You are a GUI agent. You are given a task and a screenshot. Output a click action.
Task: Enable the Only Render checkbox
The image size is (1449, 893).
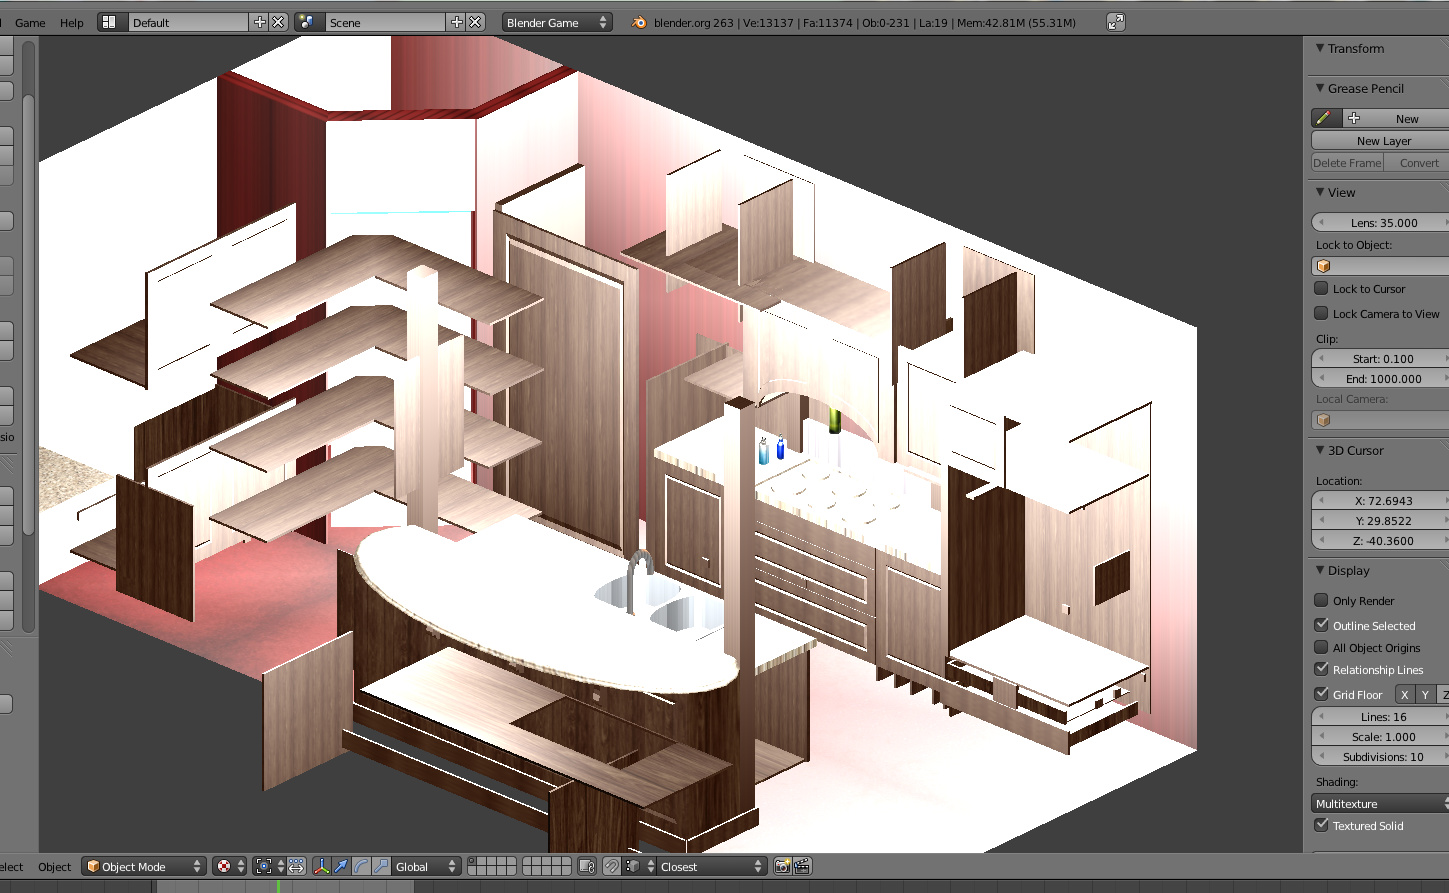1321,600
